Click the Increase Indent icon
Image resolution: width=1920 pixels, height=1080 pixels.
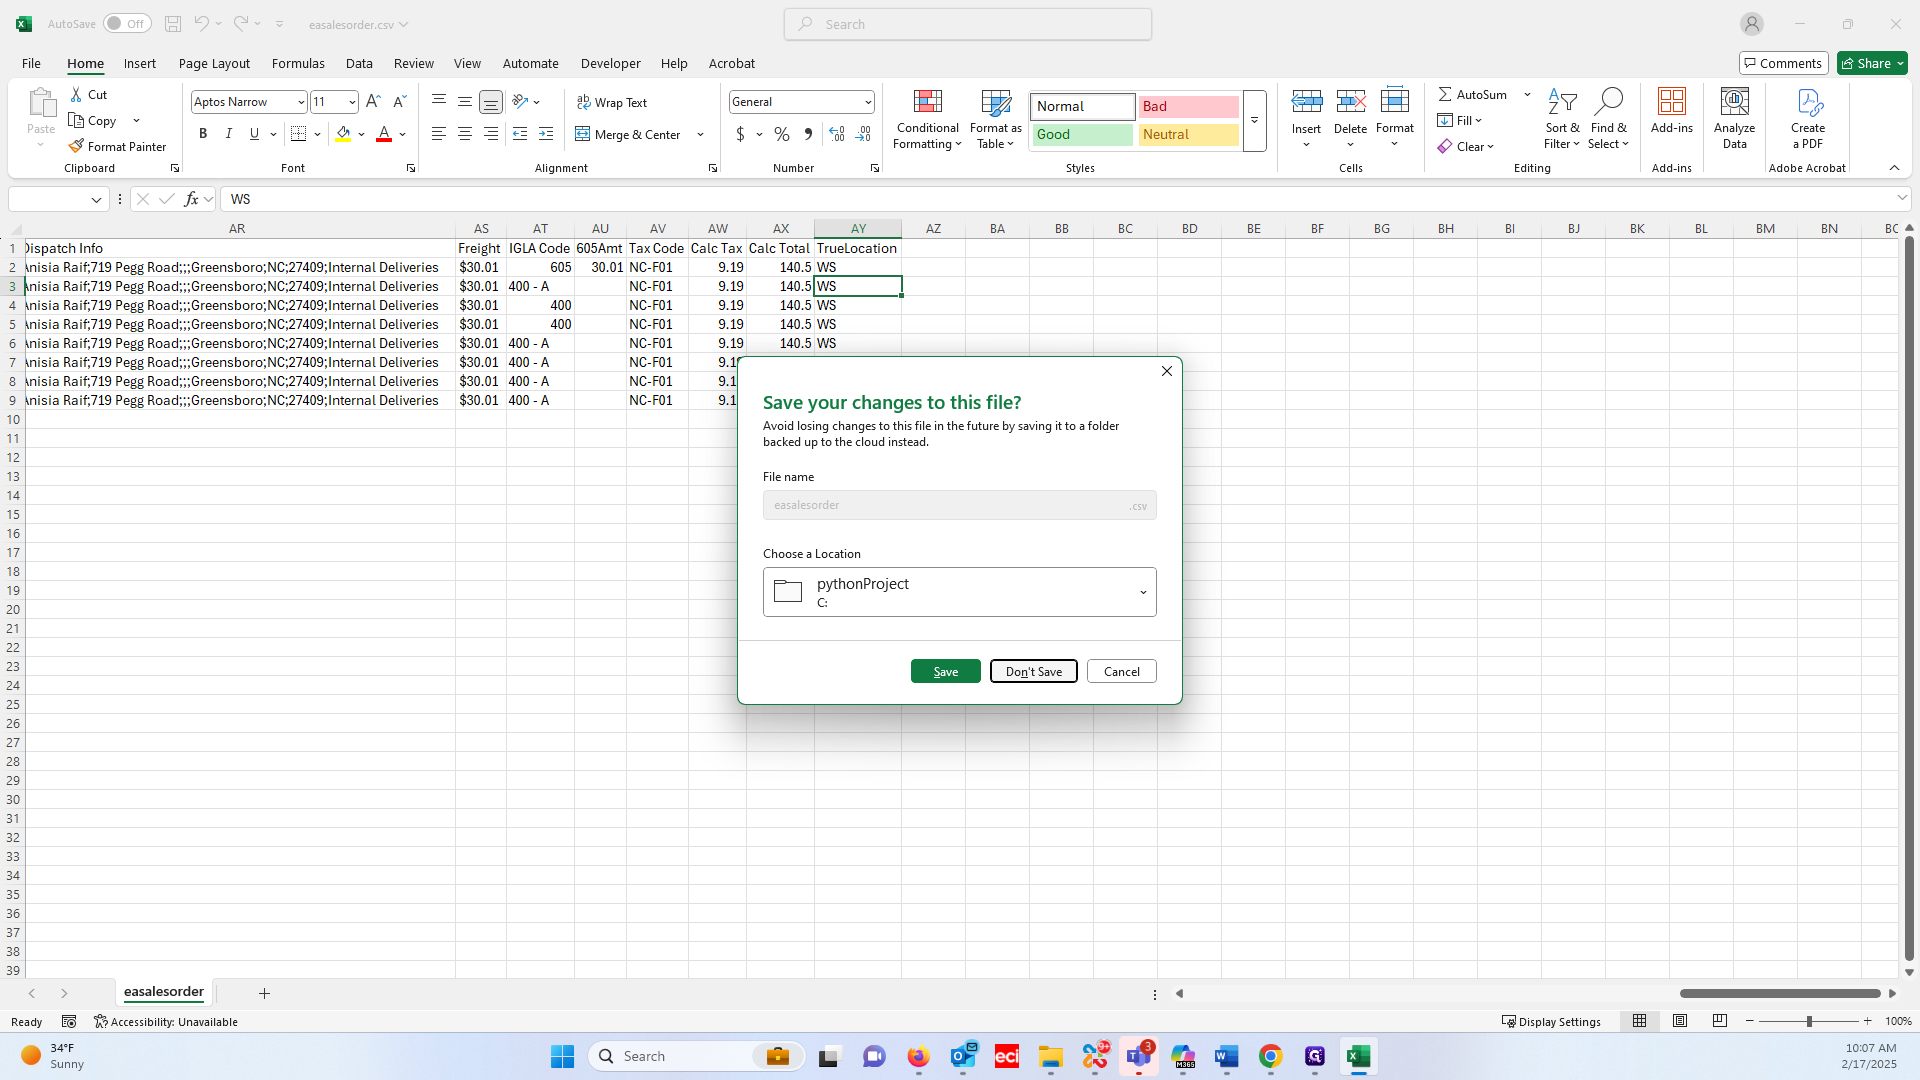click(x=546, y=134)
